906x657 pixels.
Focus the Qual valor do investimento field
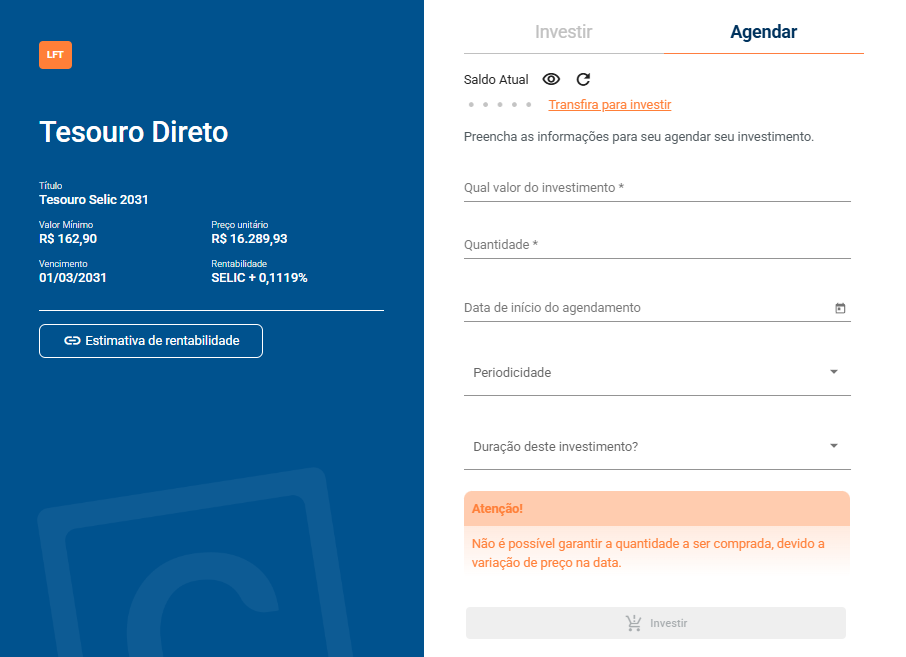coord(657,188)
